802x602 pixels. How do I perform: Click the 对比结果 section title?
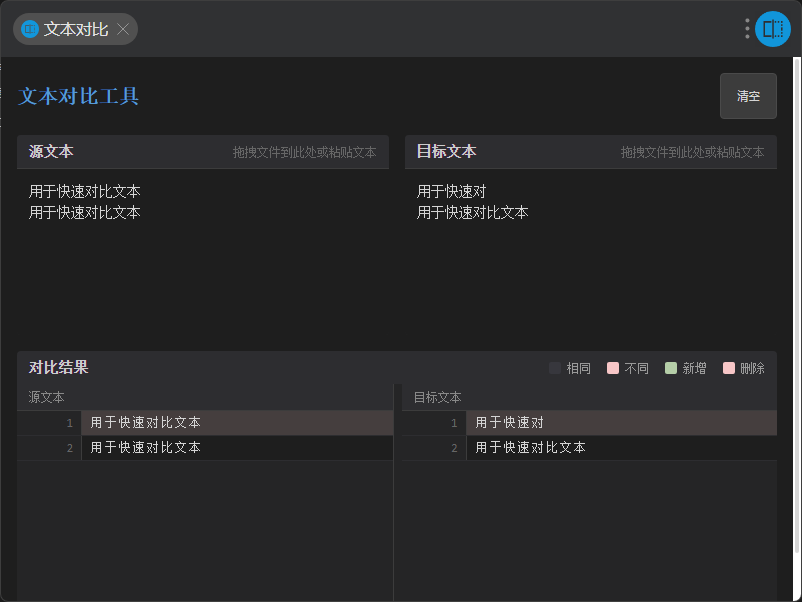tap(58, 367)
